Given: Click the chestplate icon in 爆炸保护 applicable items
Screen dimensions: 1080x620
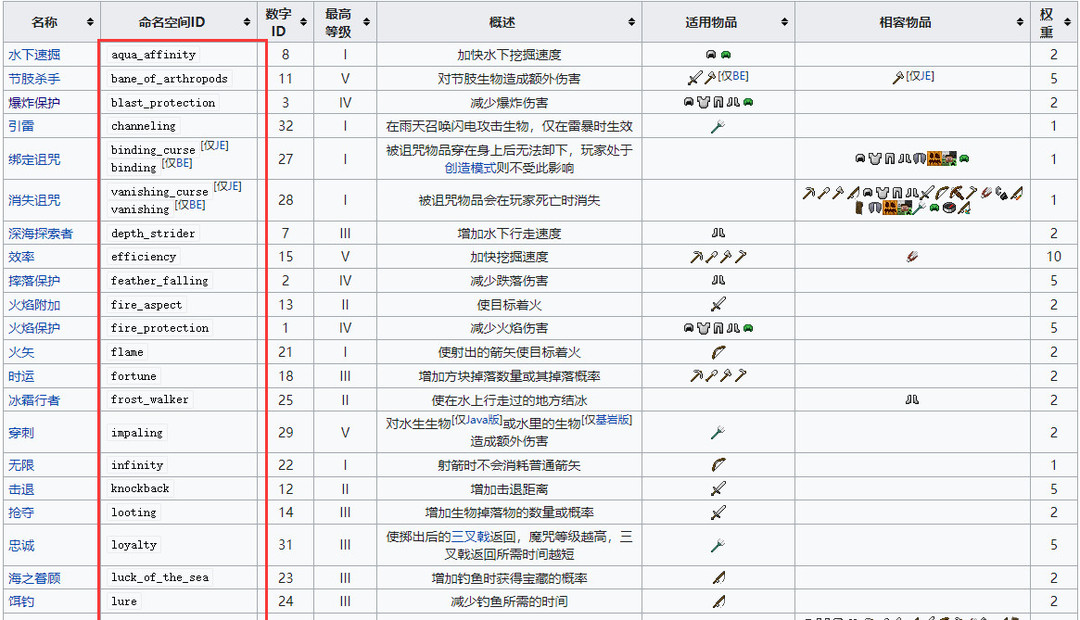Looking at the screenshot, I should tap(705, 101).
